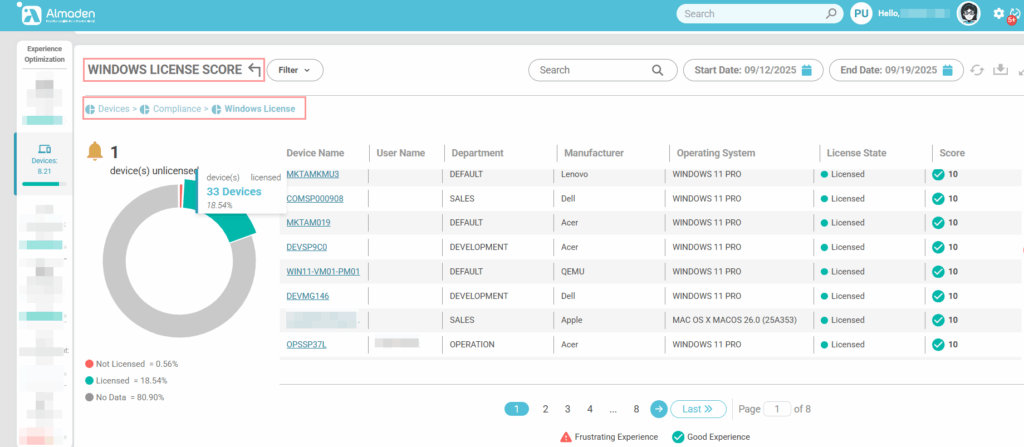Screen dimensions: 1024x447
Task: Click the Page number input field
Action: [x=777, y=409]
